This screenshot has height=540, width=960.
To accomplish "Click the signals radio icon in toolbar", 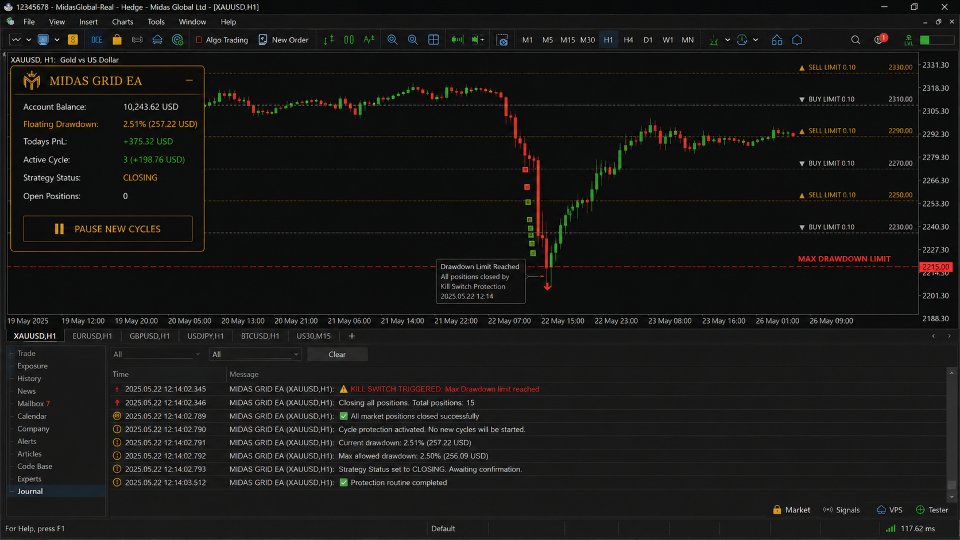I will 137,40.
